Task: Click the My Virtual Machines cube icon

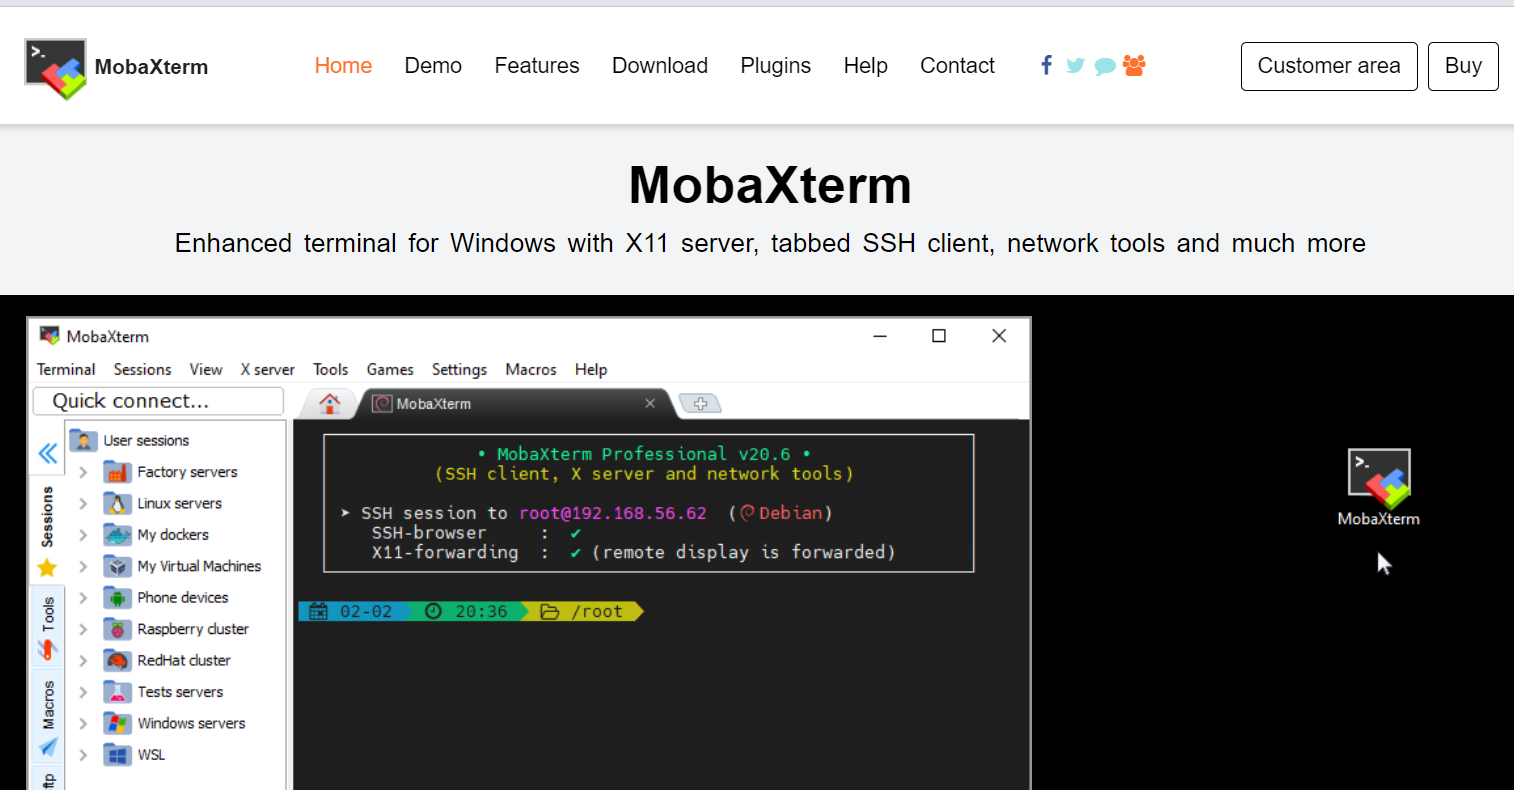Action: (x=117, y=566)
